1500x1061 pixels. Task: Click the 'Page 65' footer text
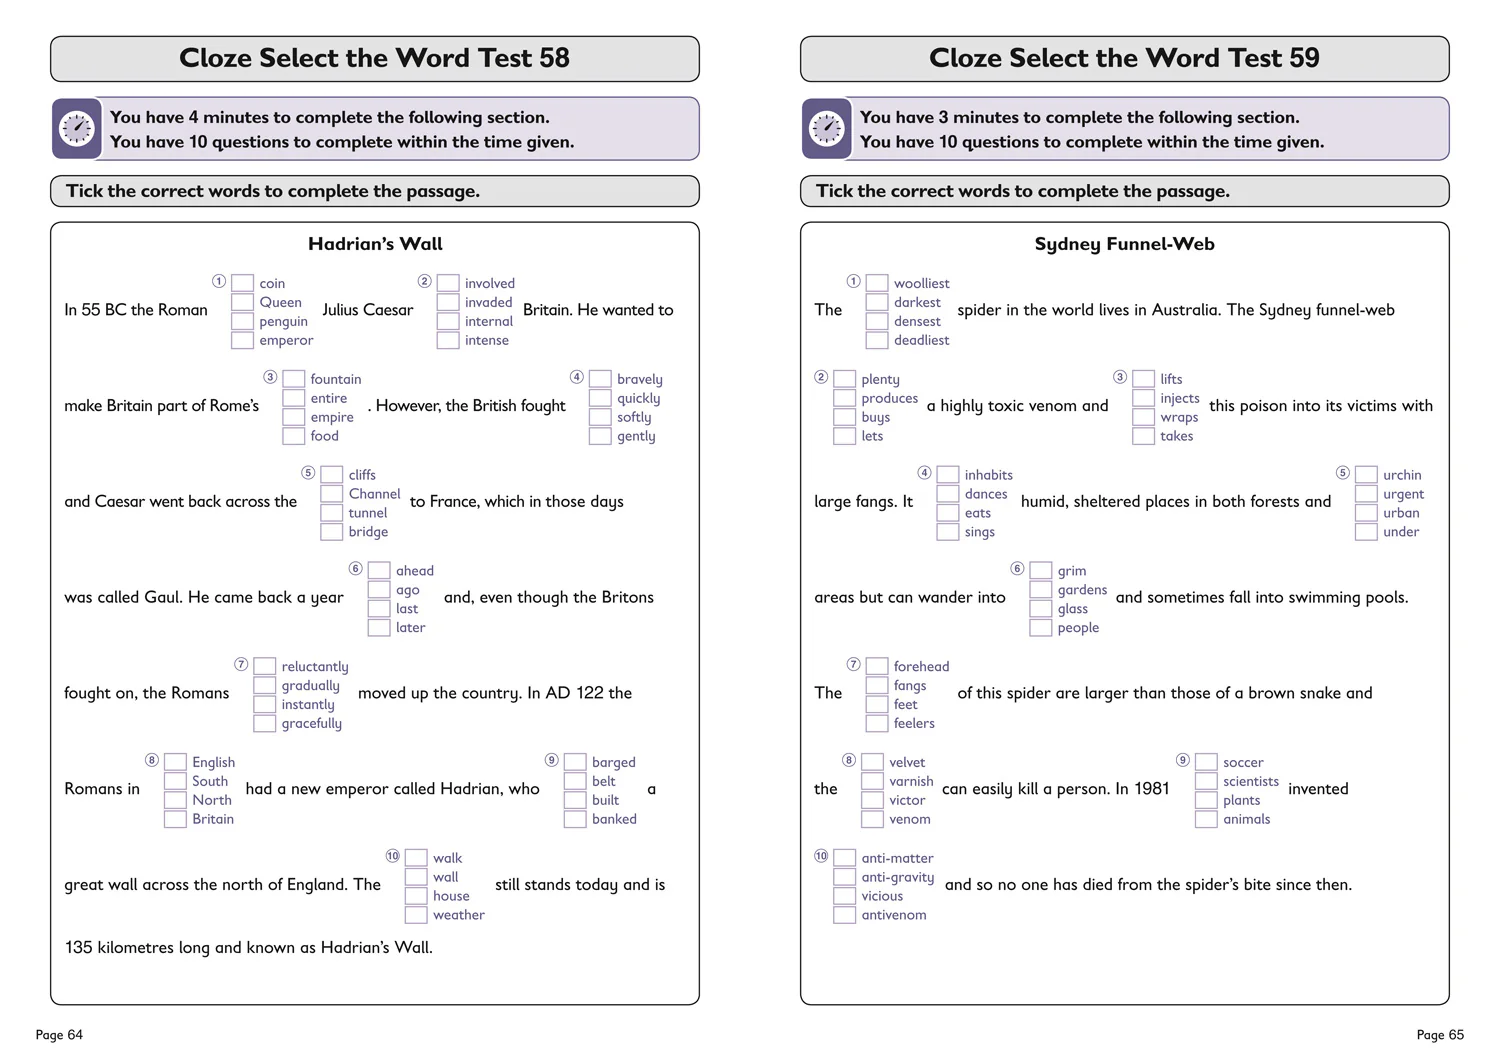click(x=1440, y=1035)
